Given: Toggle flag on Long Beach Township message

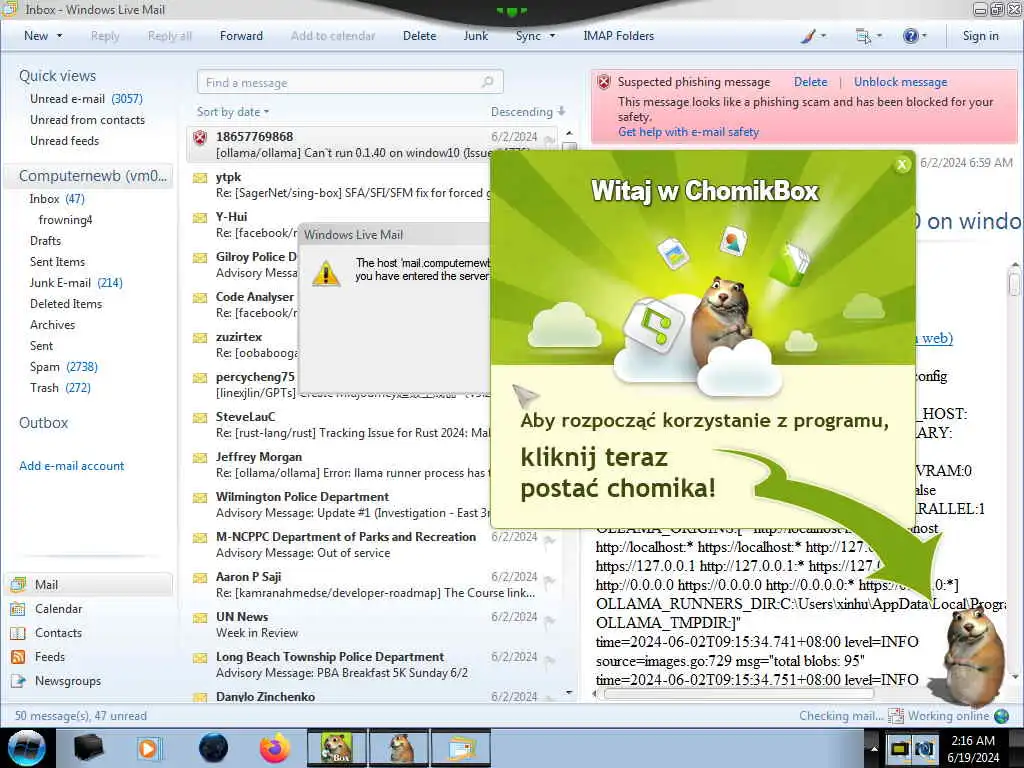Looking at the screenshot, I should tap(549, 660).
